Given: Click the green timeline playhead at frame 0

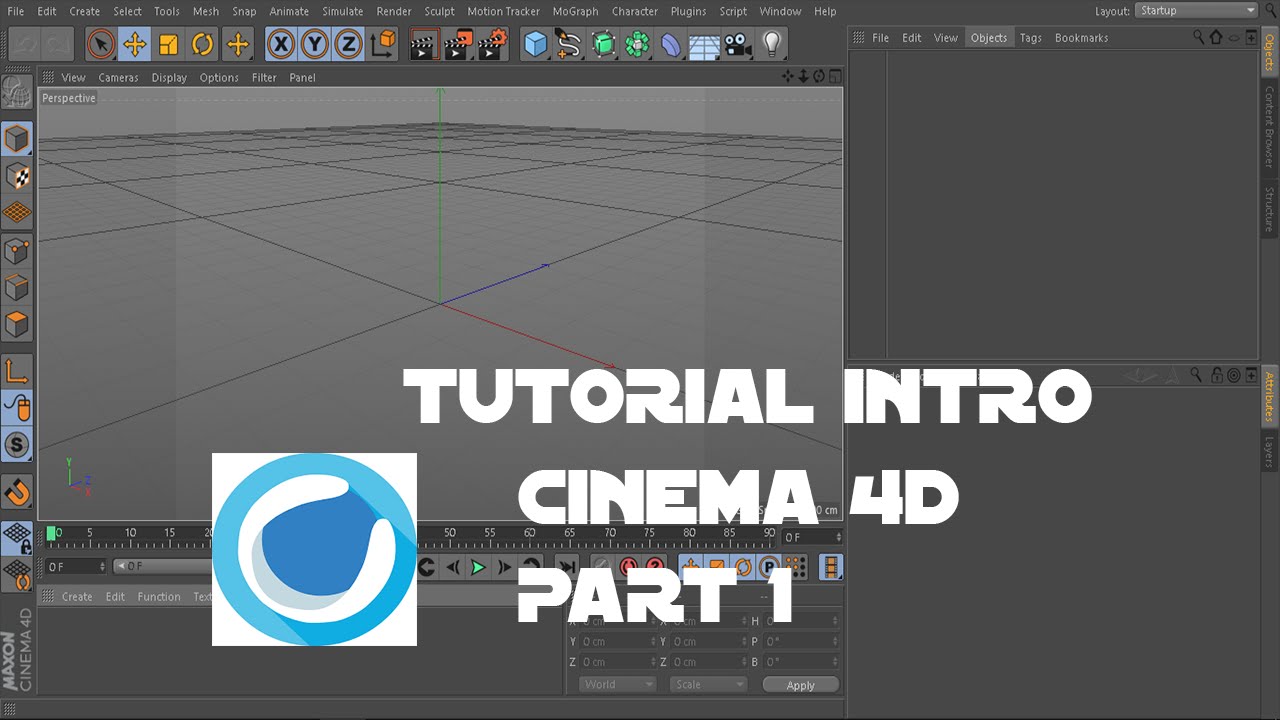Looking at the screenshot, I should point(51,534).
